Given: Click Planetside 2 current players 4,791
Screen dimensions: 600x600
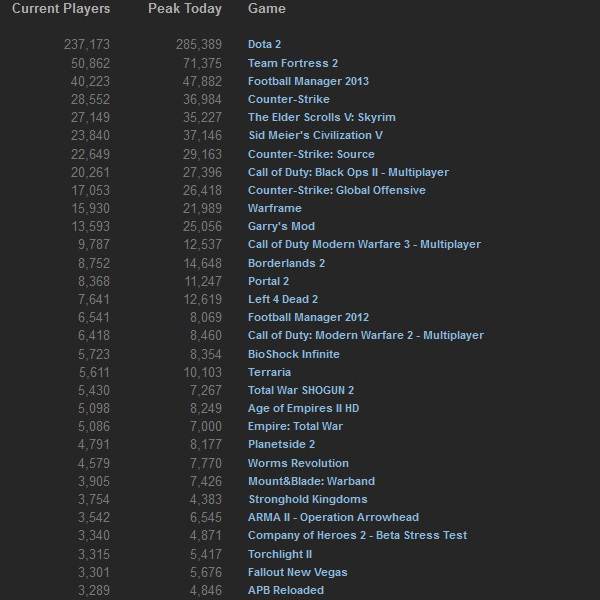Looking at the screenshot, I should (94, 444).
